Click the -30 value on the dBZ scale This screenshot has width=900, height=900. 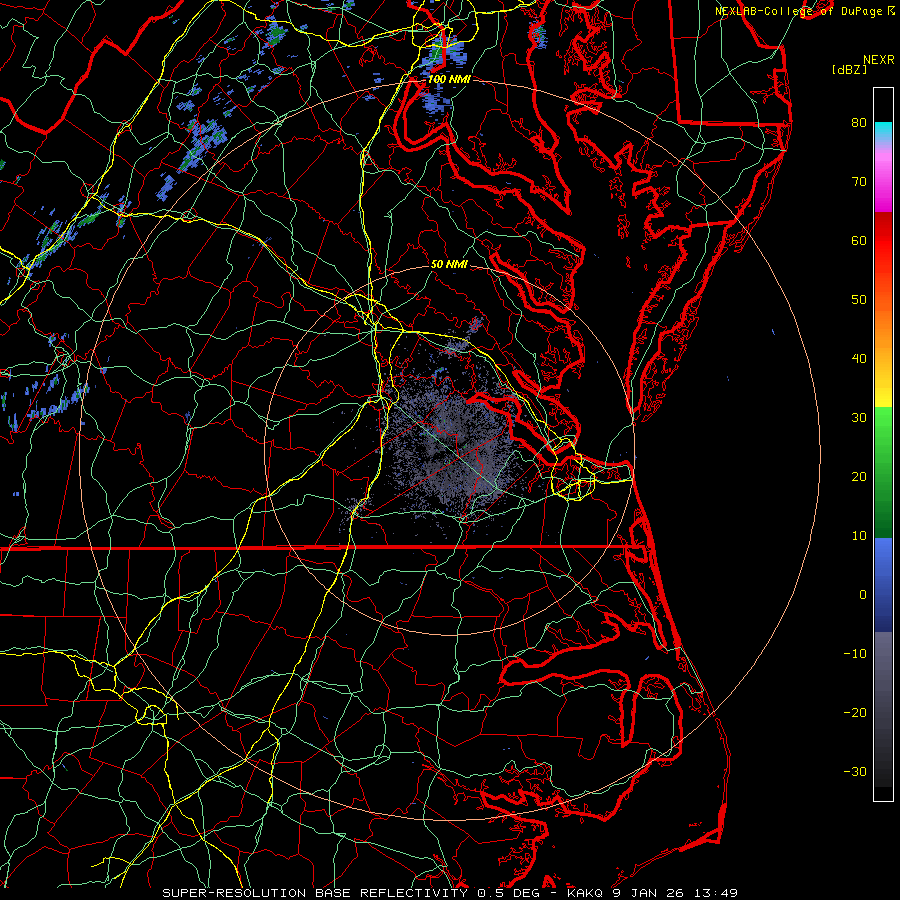pyautogui.click(x=855, y=771)
